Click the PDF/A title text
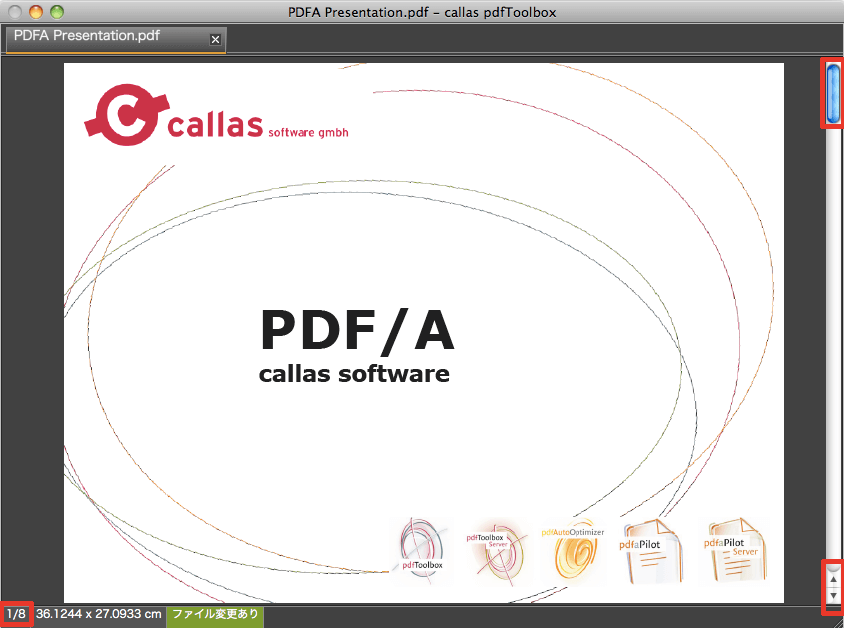This screenshot has width=844, height=628. coord(357,331)
